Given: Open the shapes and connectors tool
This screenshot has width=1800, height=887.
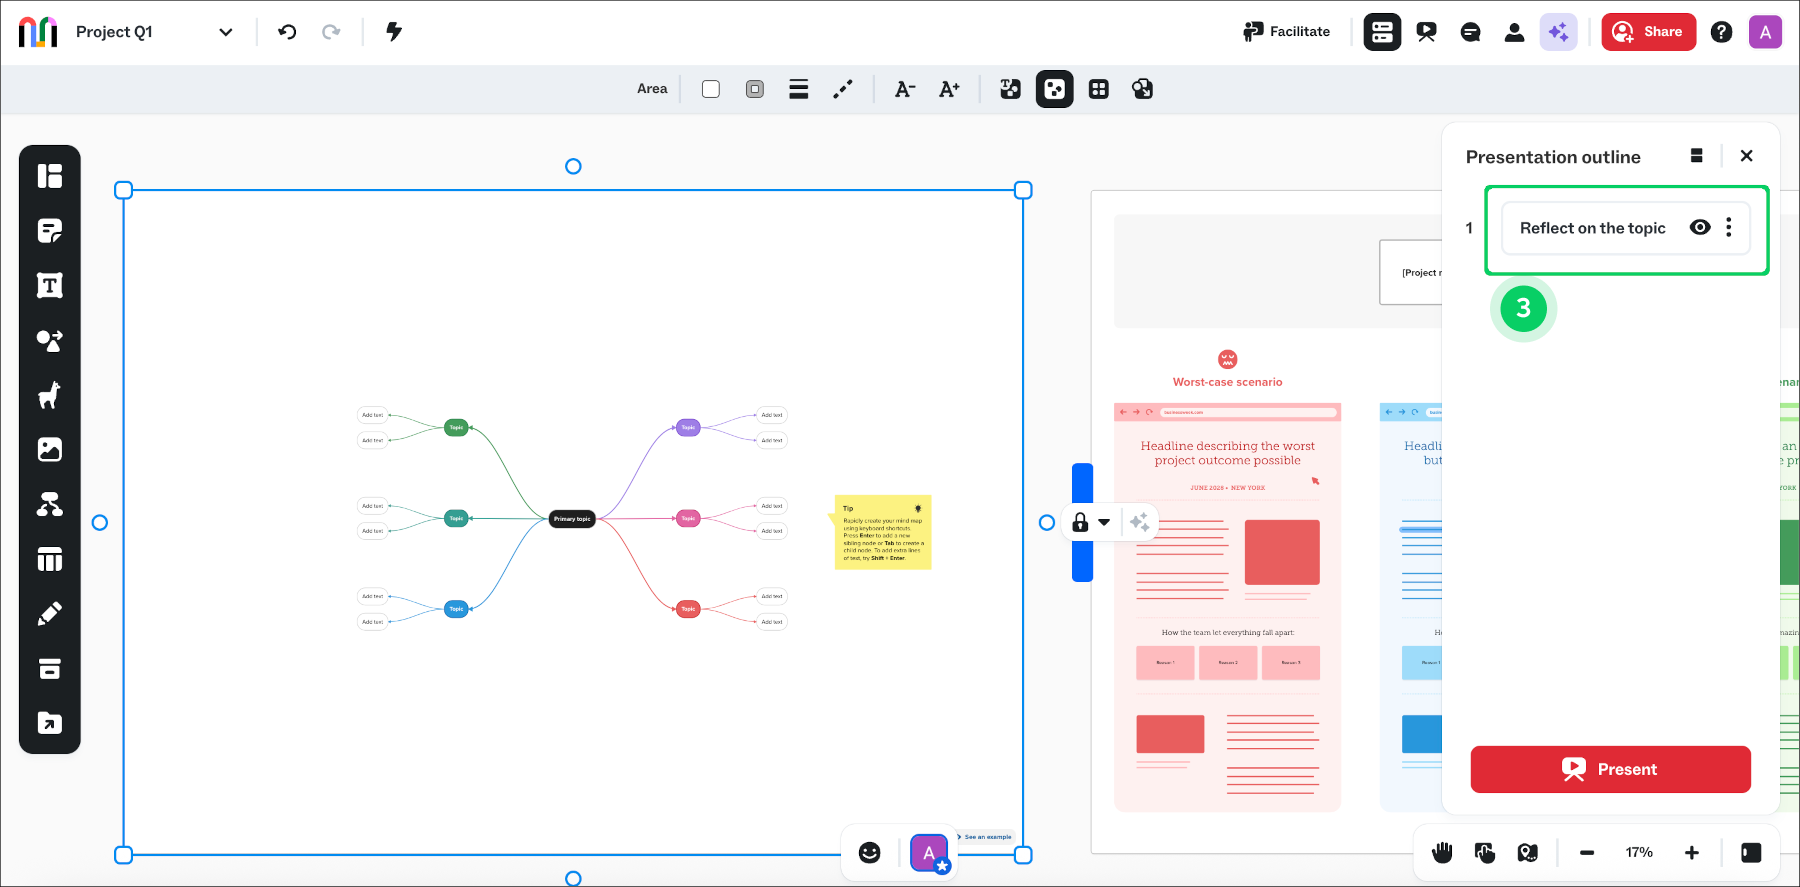Looking at the screenshot, I should point(49,341).
